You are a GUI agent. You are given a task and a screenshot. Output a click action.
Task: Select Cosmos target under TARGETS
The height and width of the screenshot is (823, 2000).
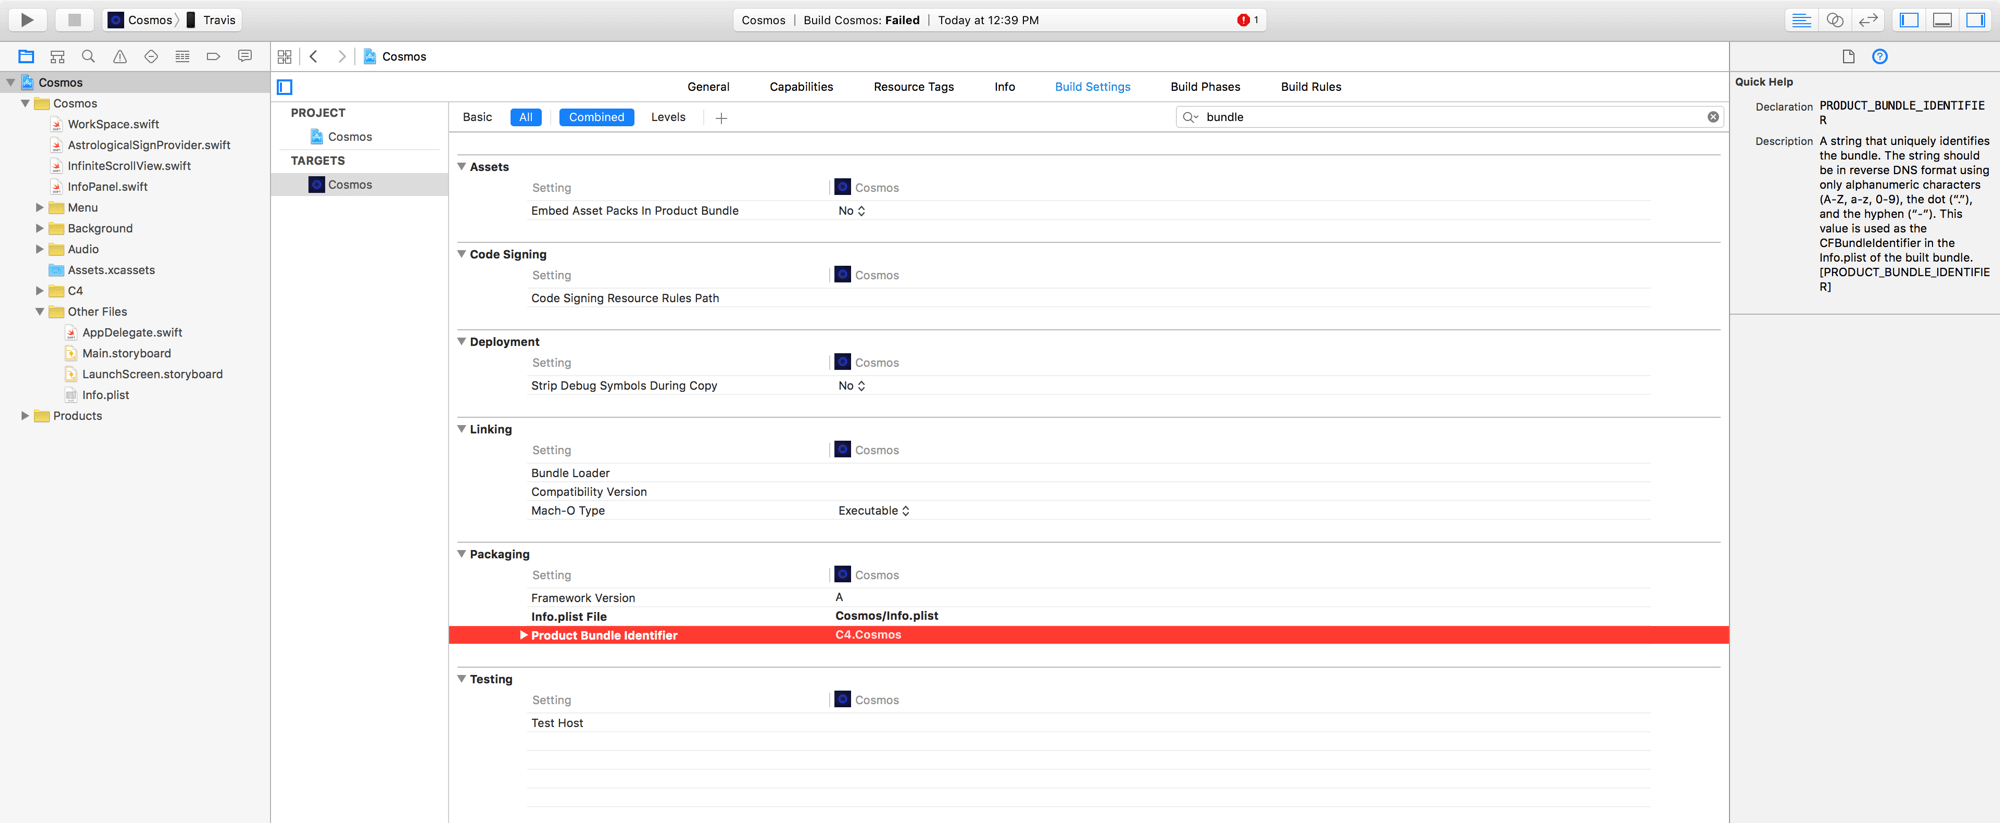tap(350, 185)
